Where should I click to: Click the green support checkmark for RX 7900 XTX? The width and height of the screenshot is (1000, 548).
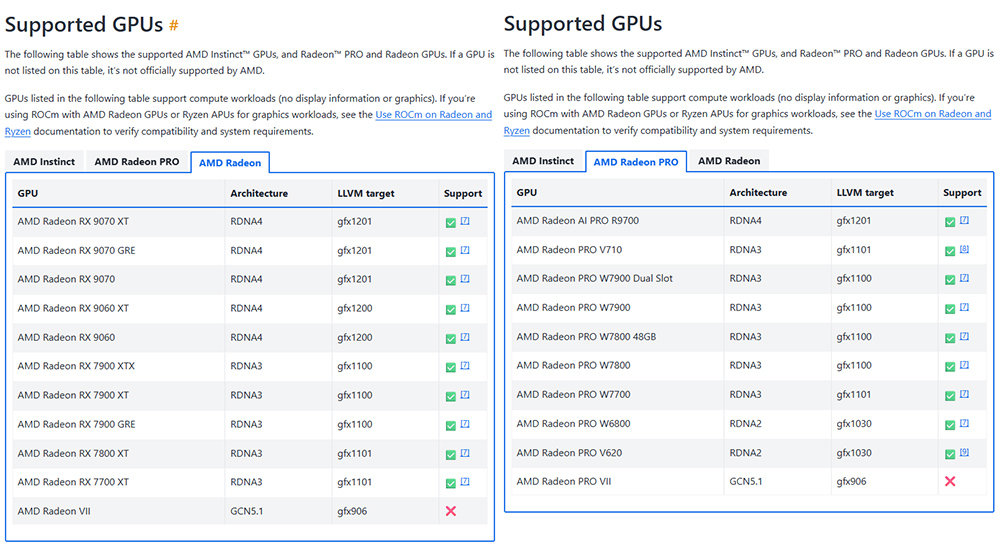(450, 367)
